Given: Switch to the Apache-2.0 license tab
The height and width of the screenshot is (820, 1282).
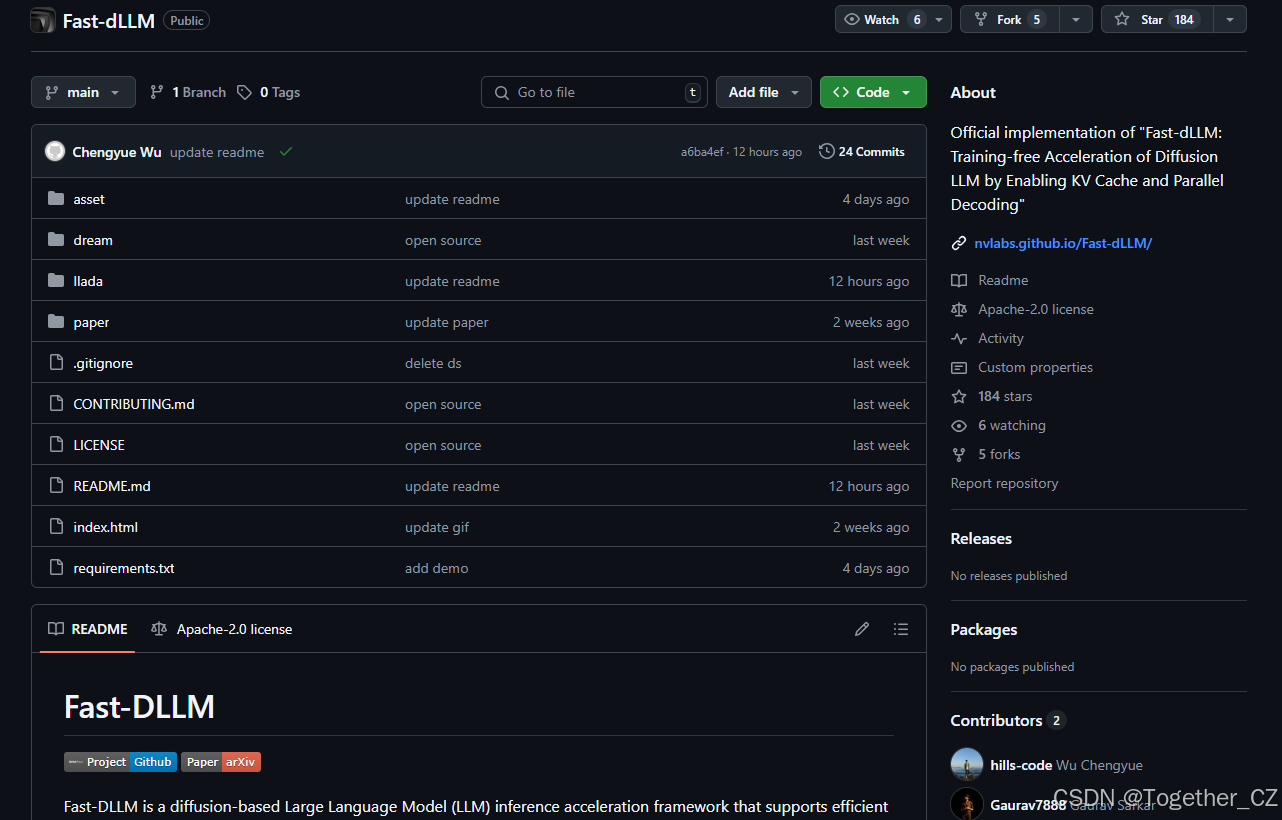Looking at the screenshot, I should tap(222, 629).
